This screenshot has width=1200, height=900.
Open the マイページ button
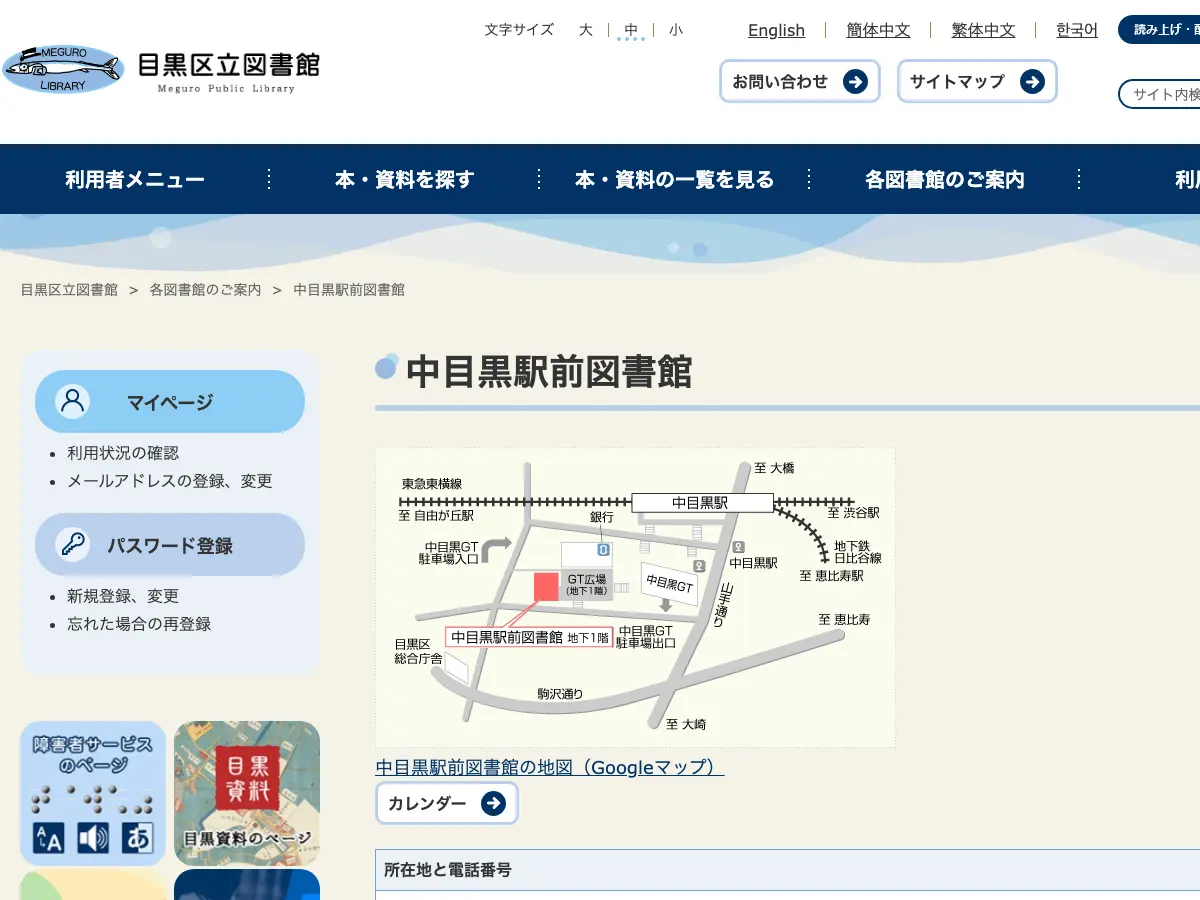(170, 402)
